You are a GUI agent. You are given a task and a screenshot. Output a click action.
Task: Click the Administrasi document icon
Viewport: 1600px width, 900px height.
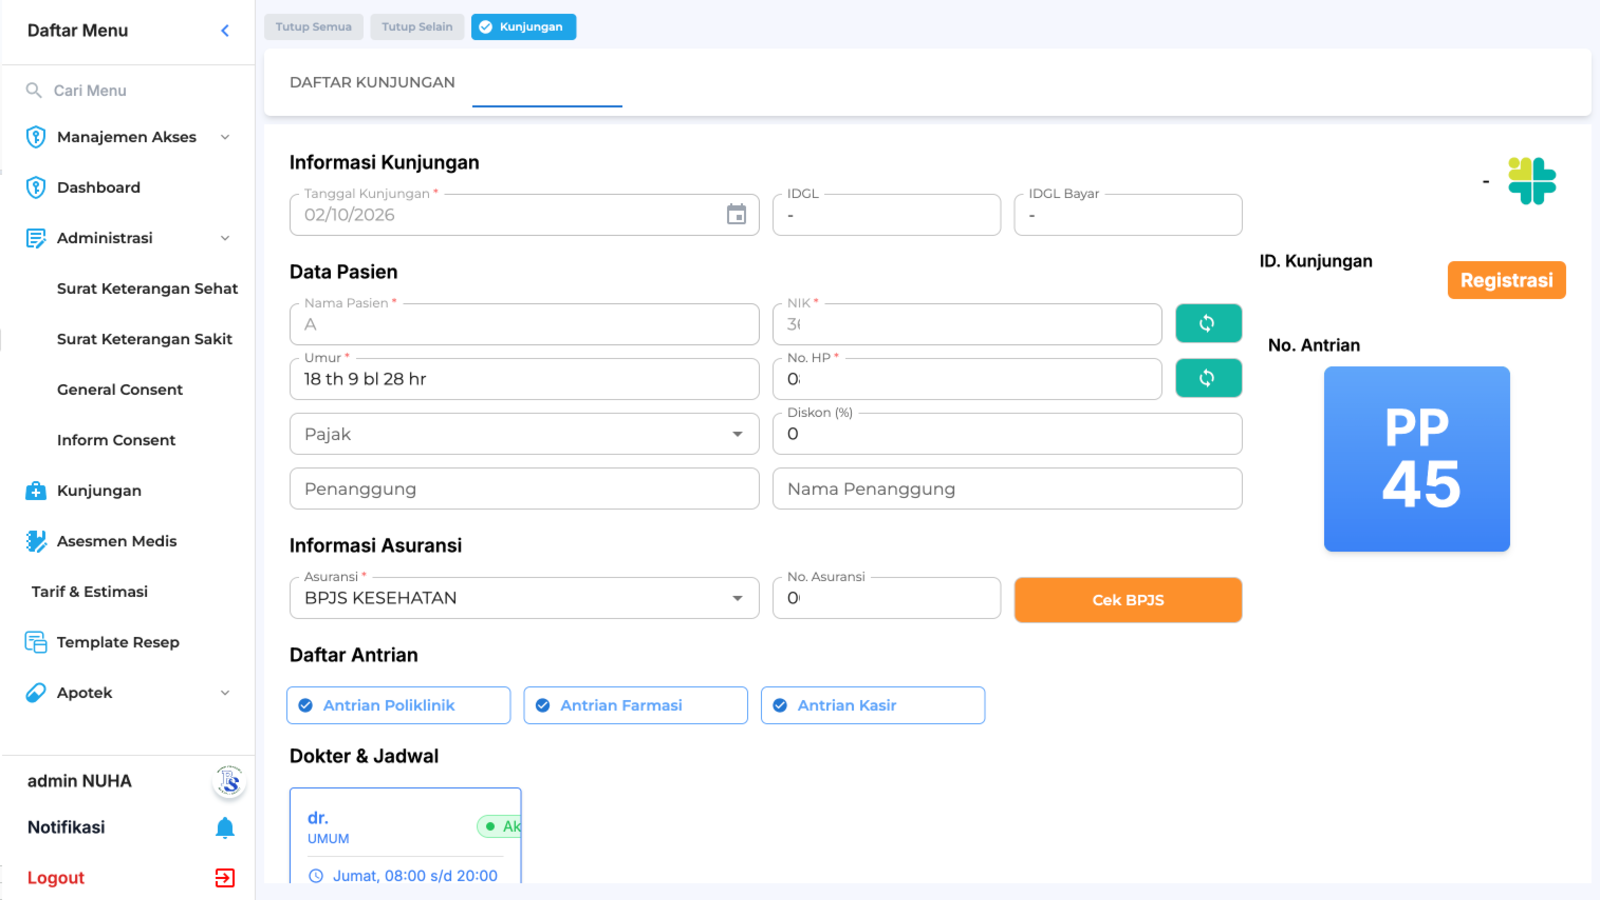coord(36,238)
